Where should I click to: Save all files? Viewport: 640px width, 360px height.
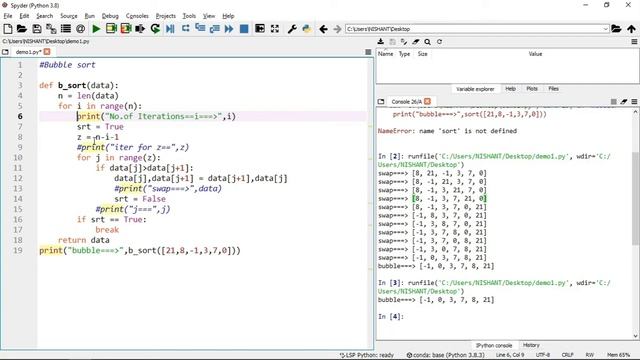[x=51, y=29]
